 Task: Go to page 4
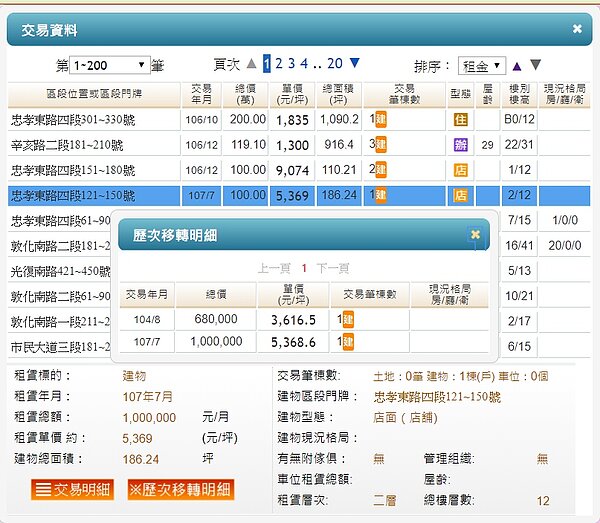(x=304, y=64)
